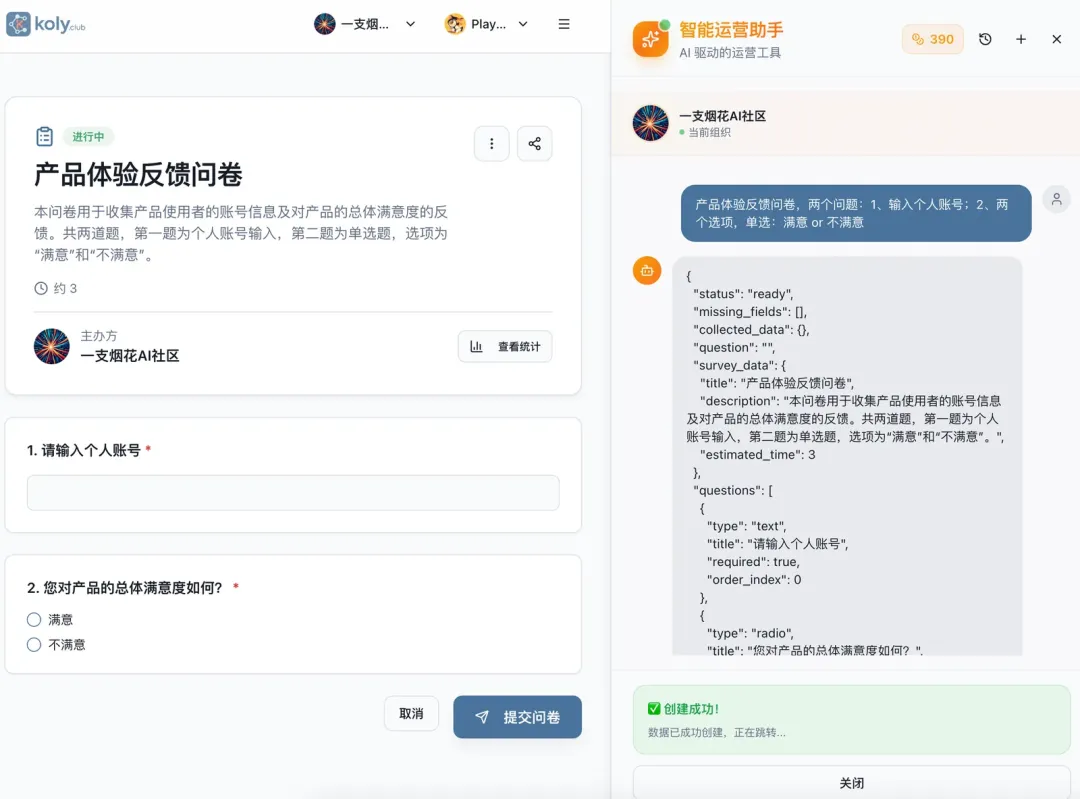Click the 一支烟花AI社区 organizer avatar

(x=52, y=346)
